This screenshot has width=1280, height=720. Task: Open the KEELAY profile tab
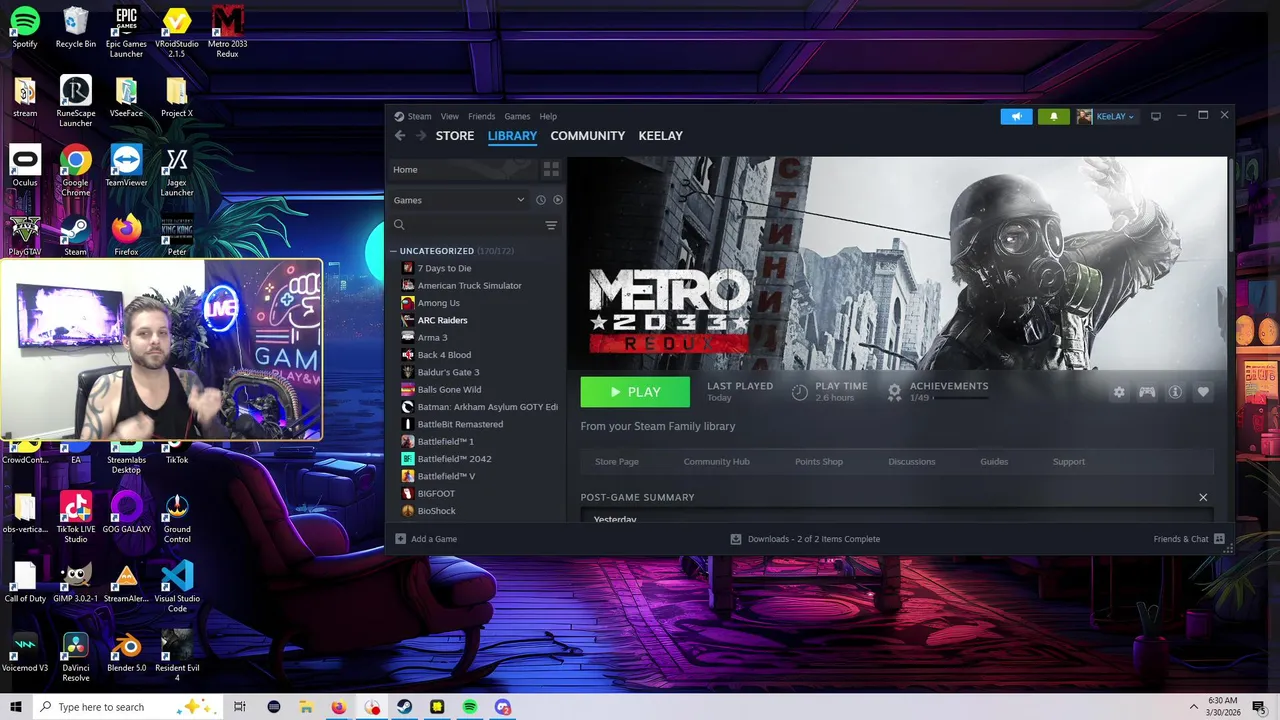click(x=661, y=136)
